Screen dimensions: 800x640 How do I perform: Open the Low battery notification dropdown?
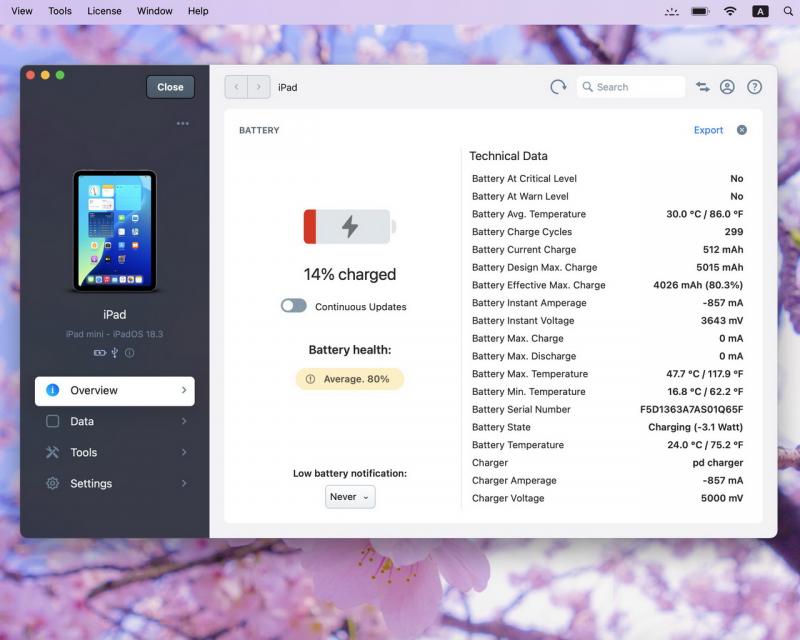[x=350, y=497]
